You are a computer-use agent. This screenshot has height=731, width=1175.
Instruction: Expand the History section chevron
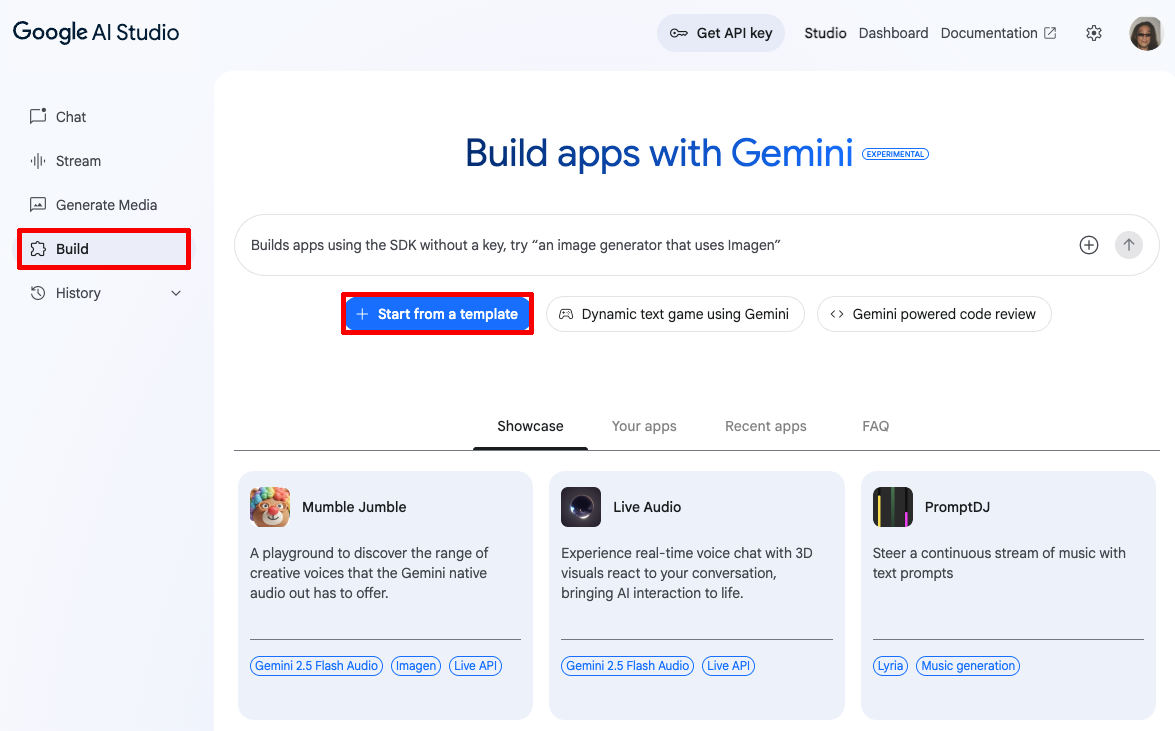point(176,293)
